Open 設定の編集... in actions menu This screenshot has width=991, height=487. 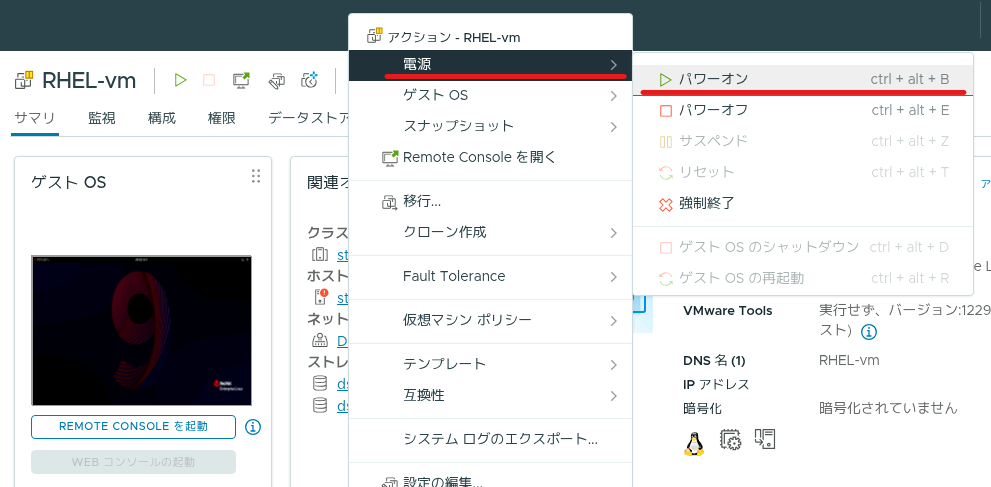[x=490, y=481]
